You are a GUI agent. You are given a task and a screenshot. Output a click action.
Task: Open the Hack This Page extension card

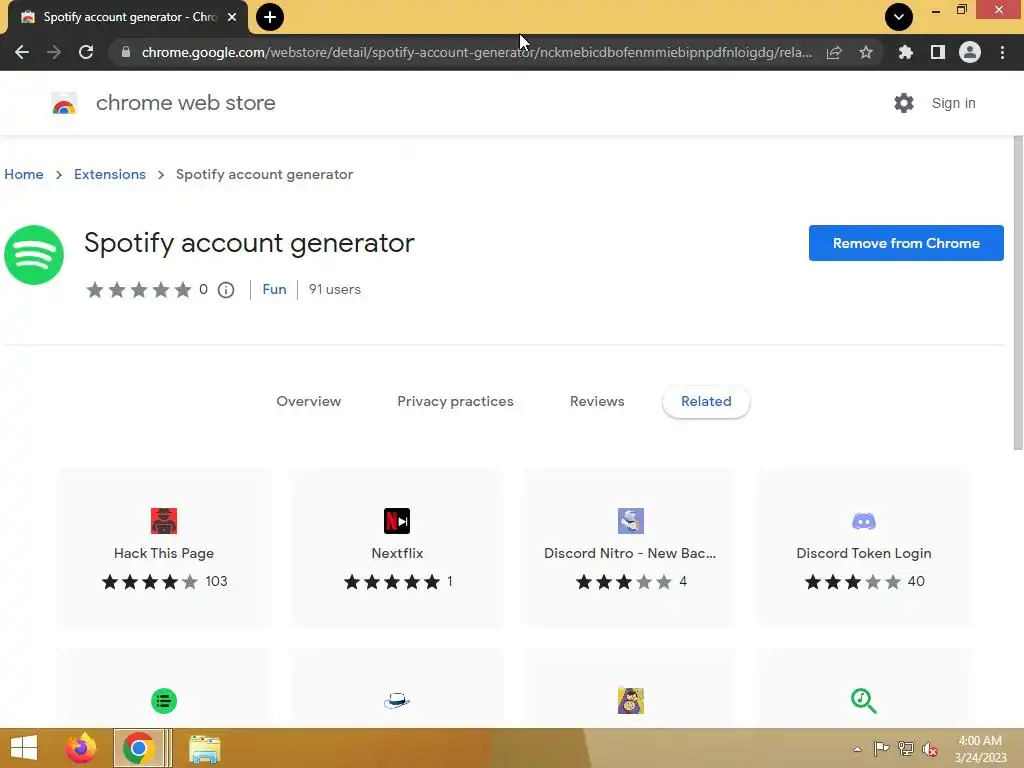pyautogui.click(x=164, y=548)
